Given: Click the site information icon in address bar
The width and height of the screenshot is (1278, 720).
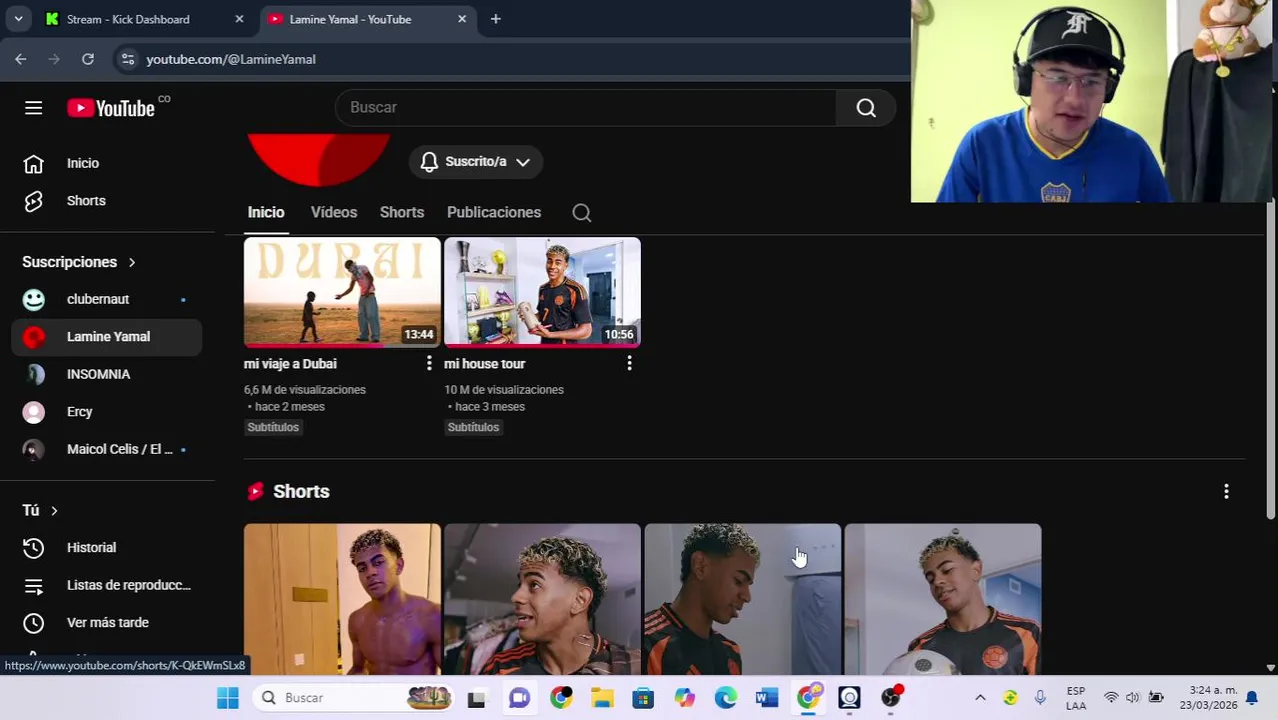Looking at the screenshot, I should point(127,59).
